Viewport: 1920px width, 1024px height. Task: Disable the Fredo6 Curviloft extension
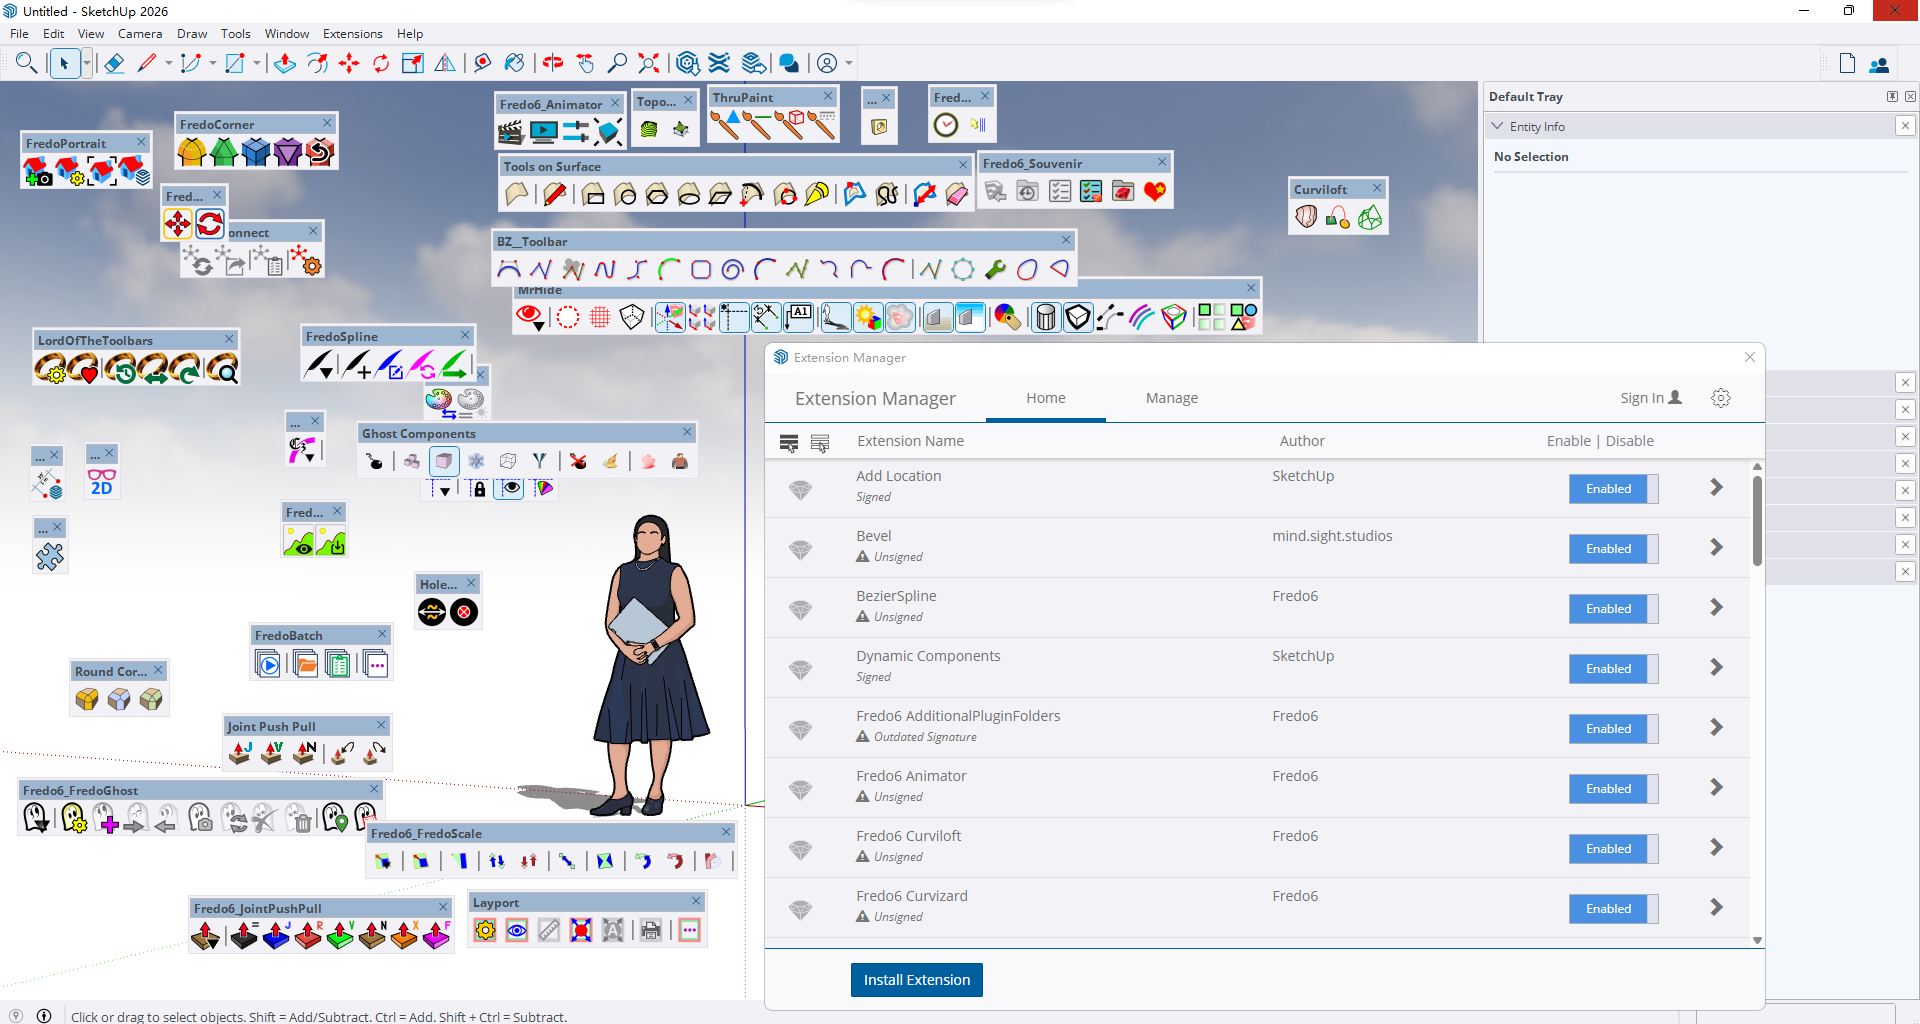[1613, 849]
